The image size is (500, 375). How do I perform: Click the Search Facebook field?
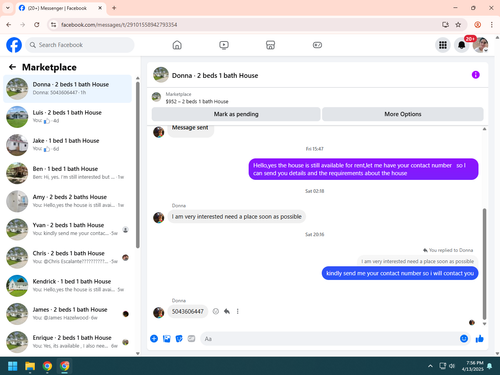click(80, 45)
